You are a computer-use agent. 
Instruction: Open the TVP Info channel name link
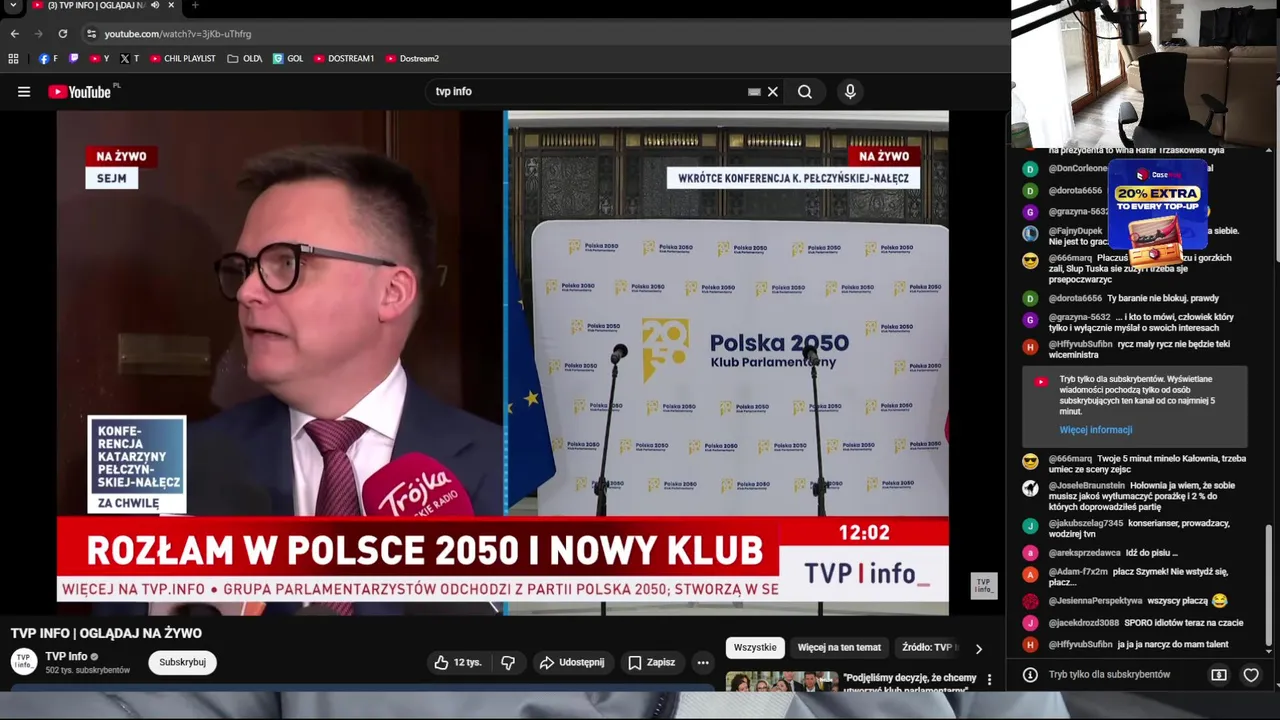(x=66, y=657)
